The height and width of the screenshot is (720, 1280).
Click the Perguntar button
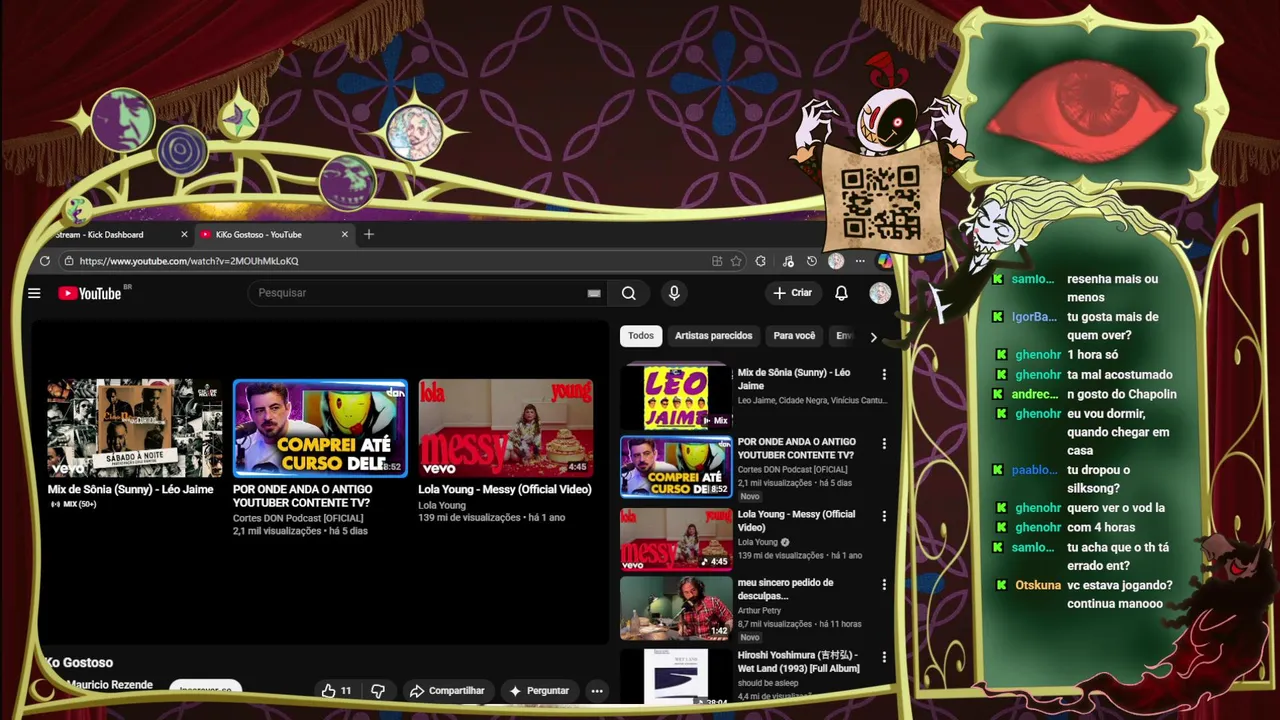coord(538,691)
